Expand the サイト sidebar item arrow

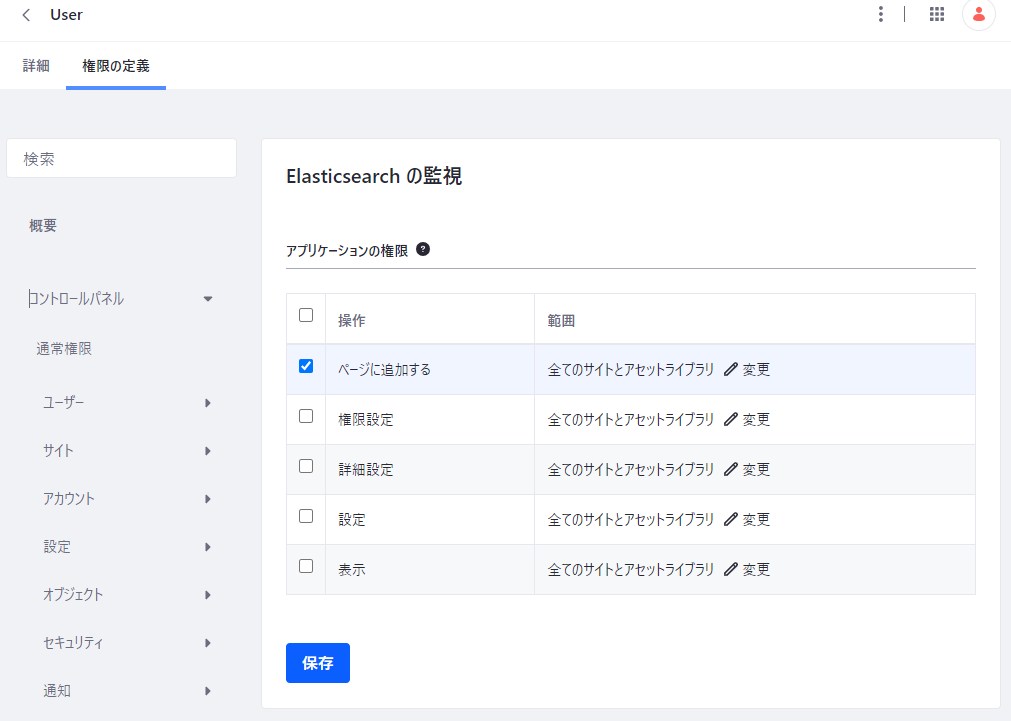click(x=208, y=451)
